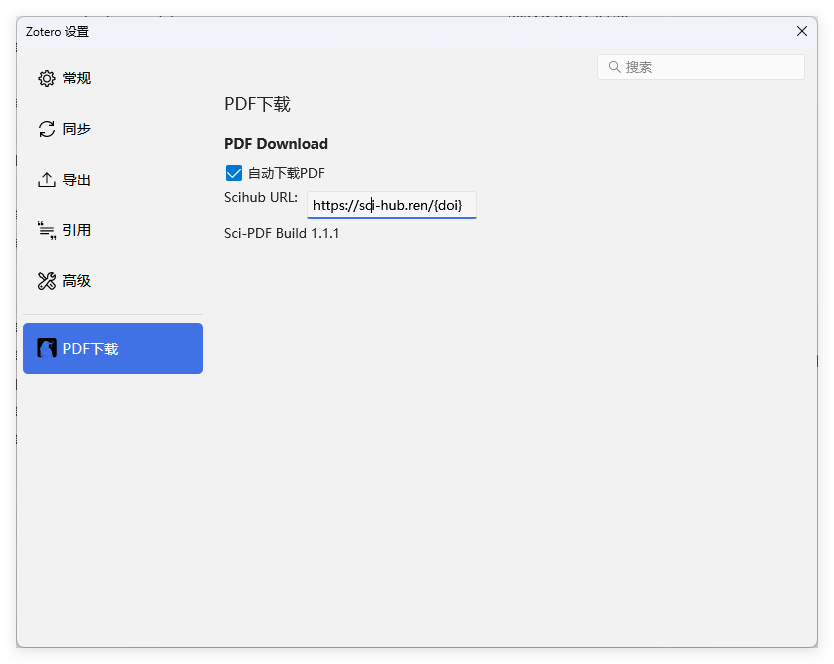Click into the 搜索 search field
The image size is (834, 664).
point(710,67)
